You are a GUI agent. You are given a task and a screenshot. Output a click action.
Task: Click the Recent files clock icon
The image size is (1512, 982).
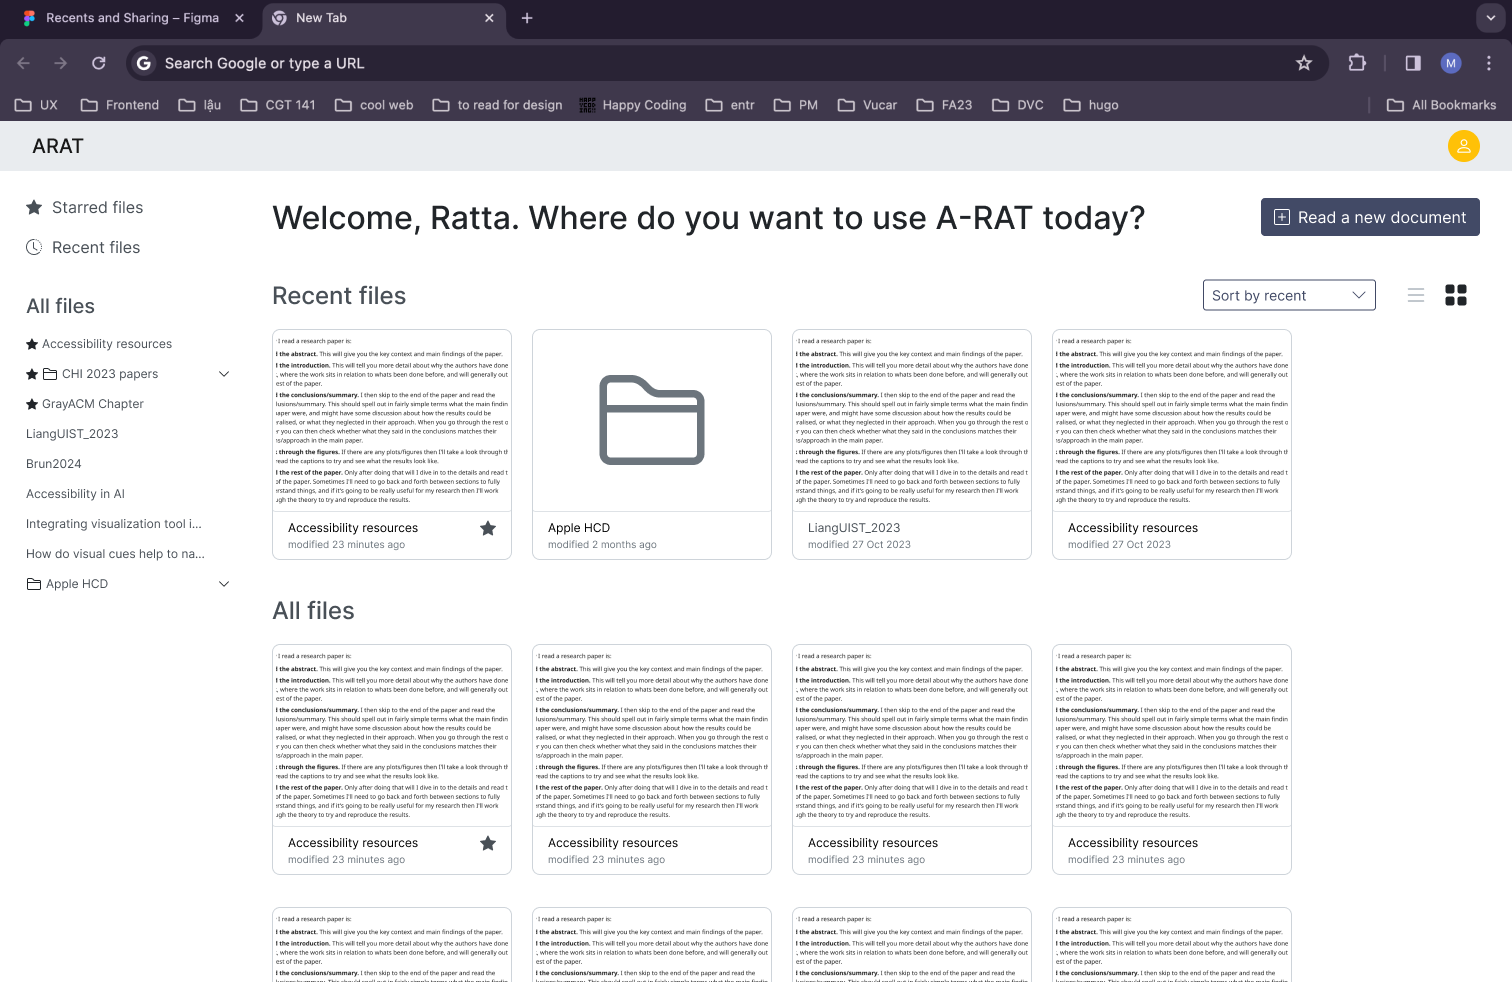[34, 247]
